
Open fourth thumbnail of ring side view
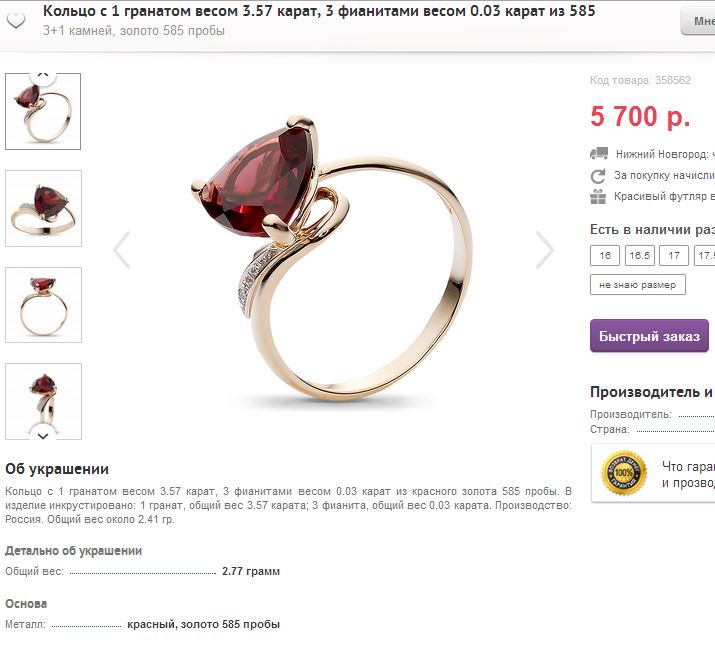(x=43, y=401)
